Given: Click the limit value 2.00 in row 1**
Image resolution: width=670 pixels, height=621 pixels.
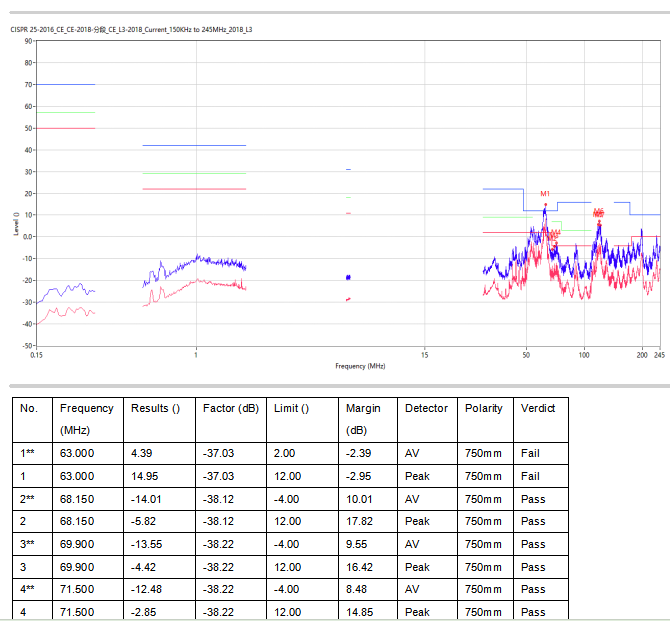Looking at the screenshot, I should pos(285,453).
